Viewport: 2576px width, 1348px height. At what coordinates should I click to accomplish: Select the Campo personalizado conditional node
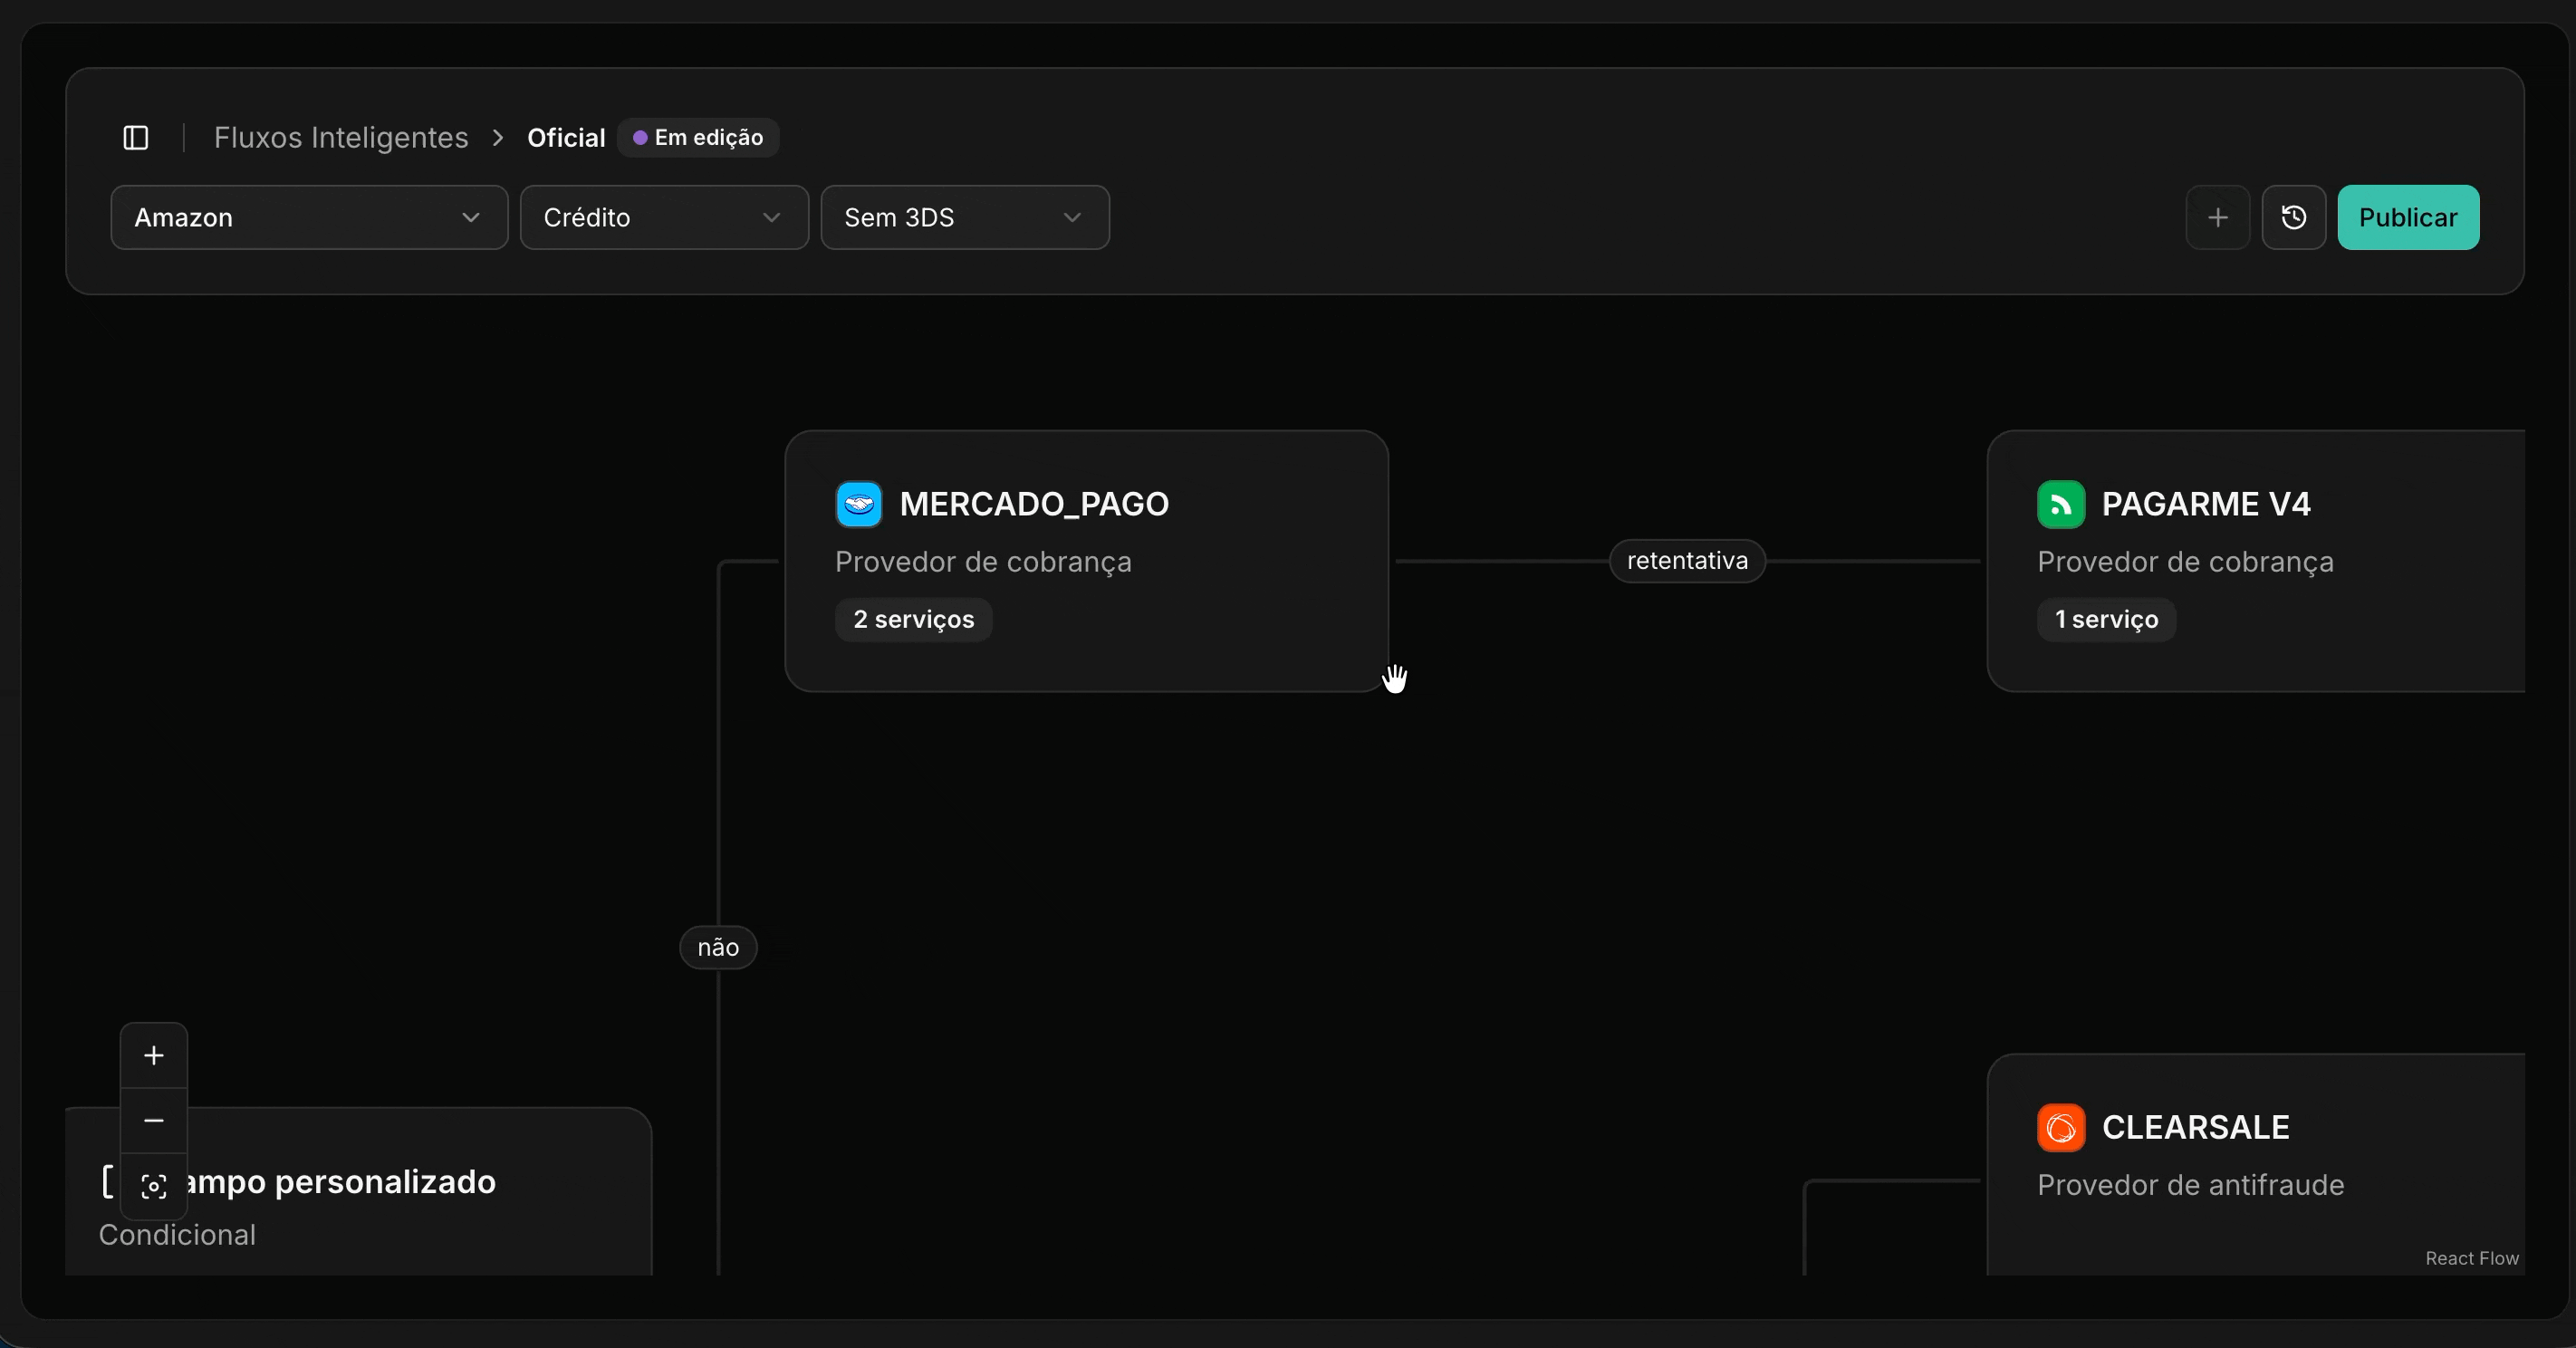click(x=359, y=1191)
